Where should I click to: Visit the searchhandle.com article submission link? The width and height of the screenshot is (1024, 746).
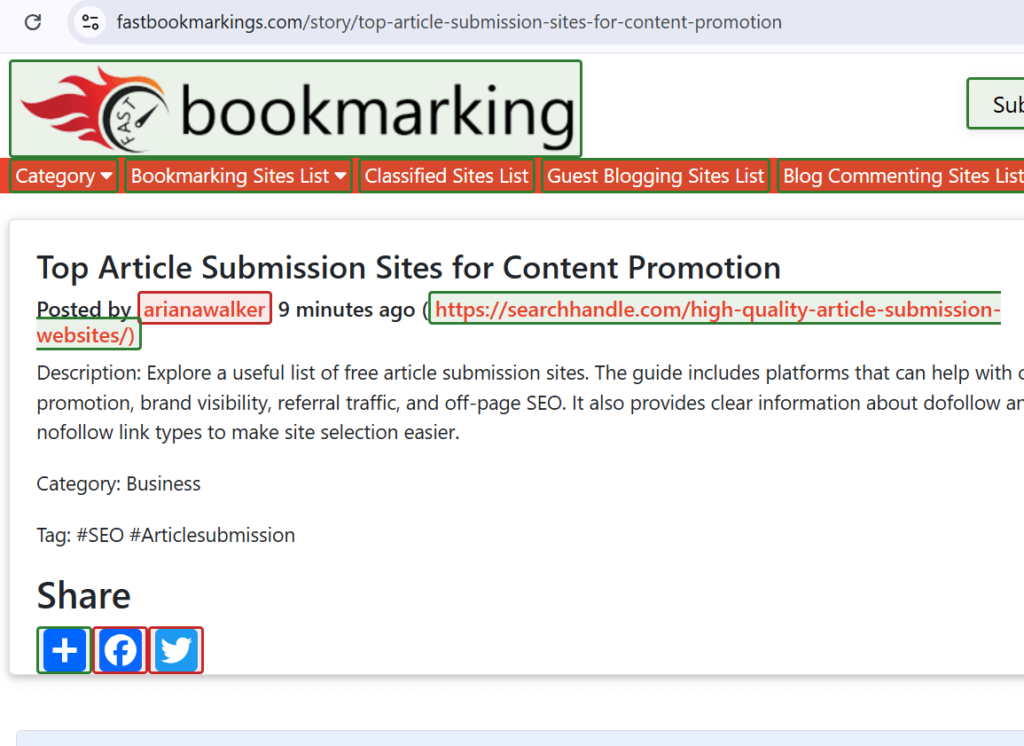click(714, 308)
